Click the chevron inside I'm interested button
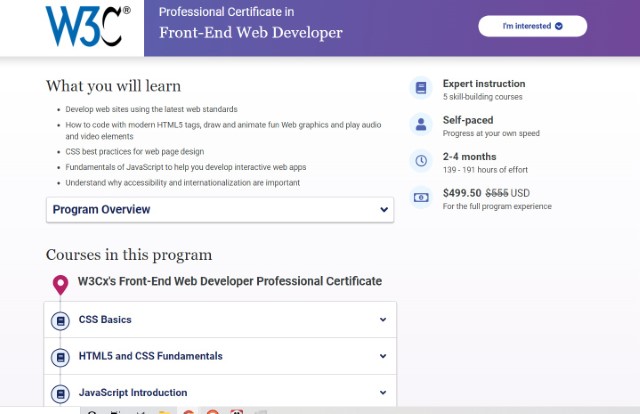Image resolution: width=640 pixels, height=414 pixels. [x=559, y=26]
